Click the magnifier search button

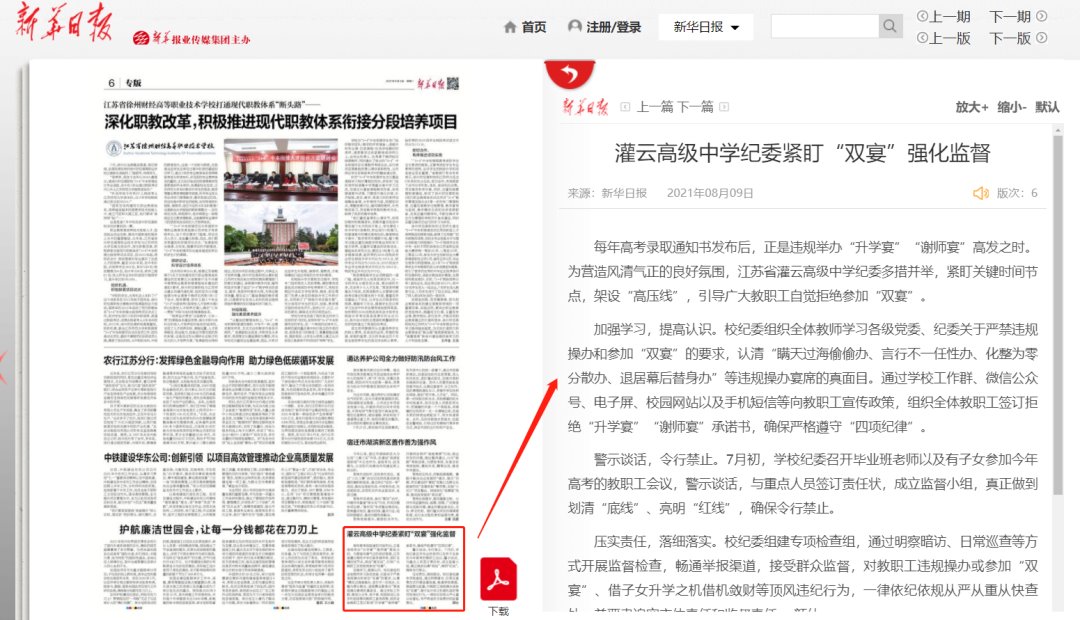coord(890,26)
